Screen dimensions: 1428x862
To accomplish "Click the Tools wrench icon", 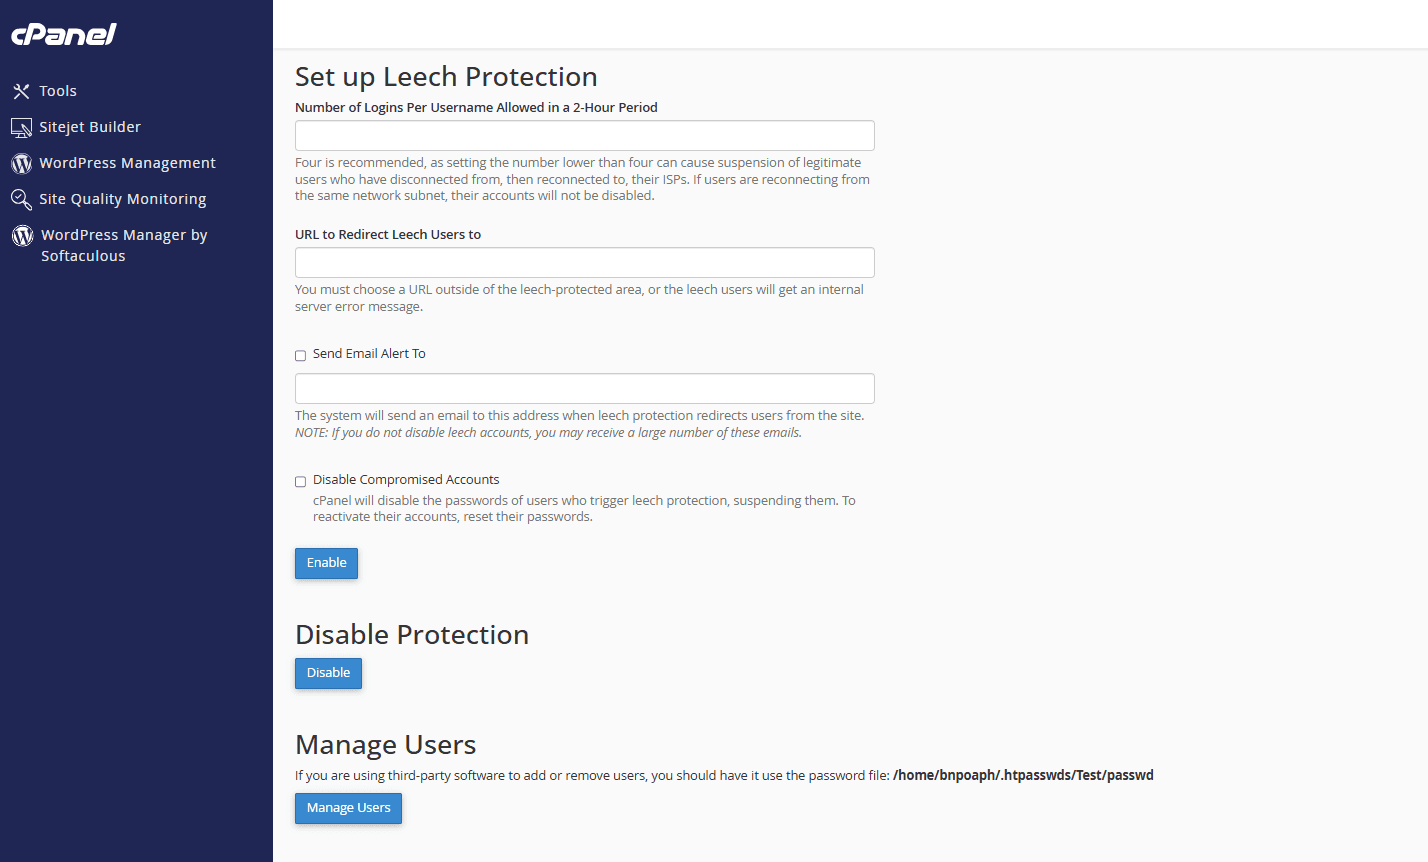I will click(21, 92).
